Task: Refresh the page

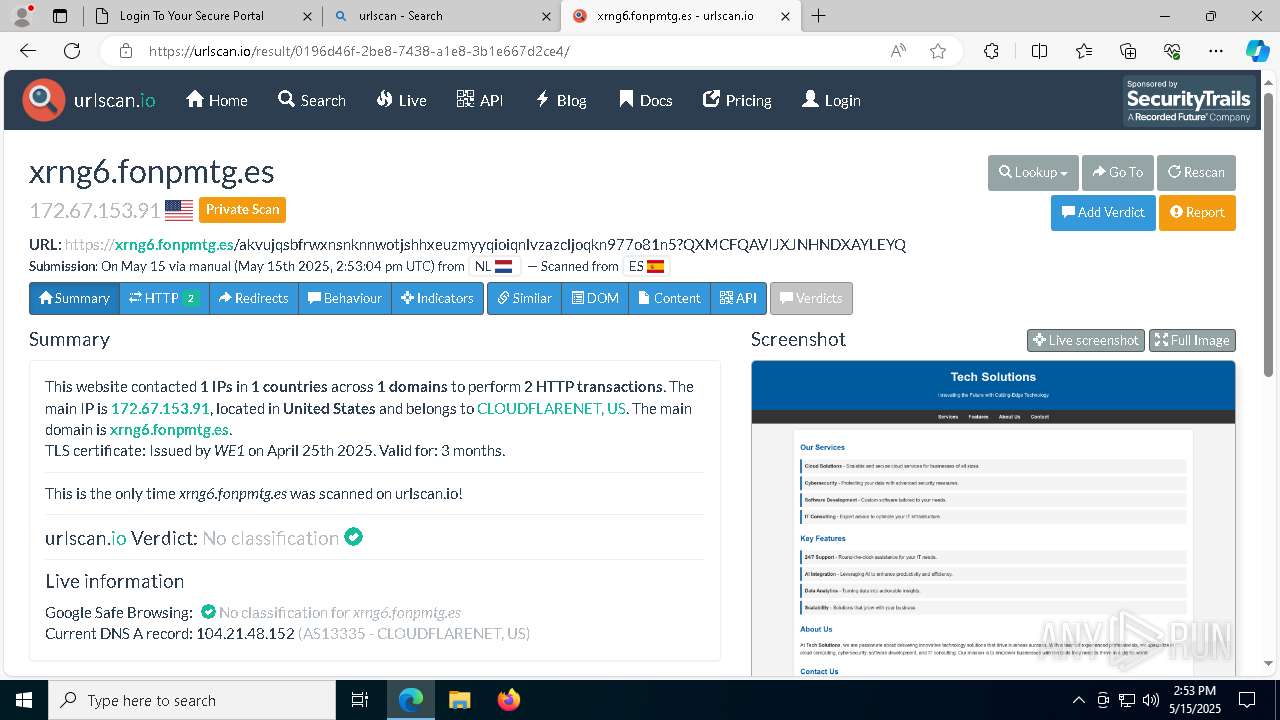Action: [72, 51]
